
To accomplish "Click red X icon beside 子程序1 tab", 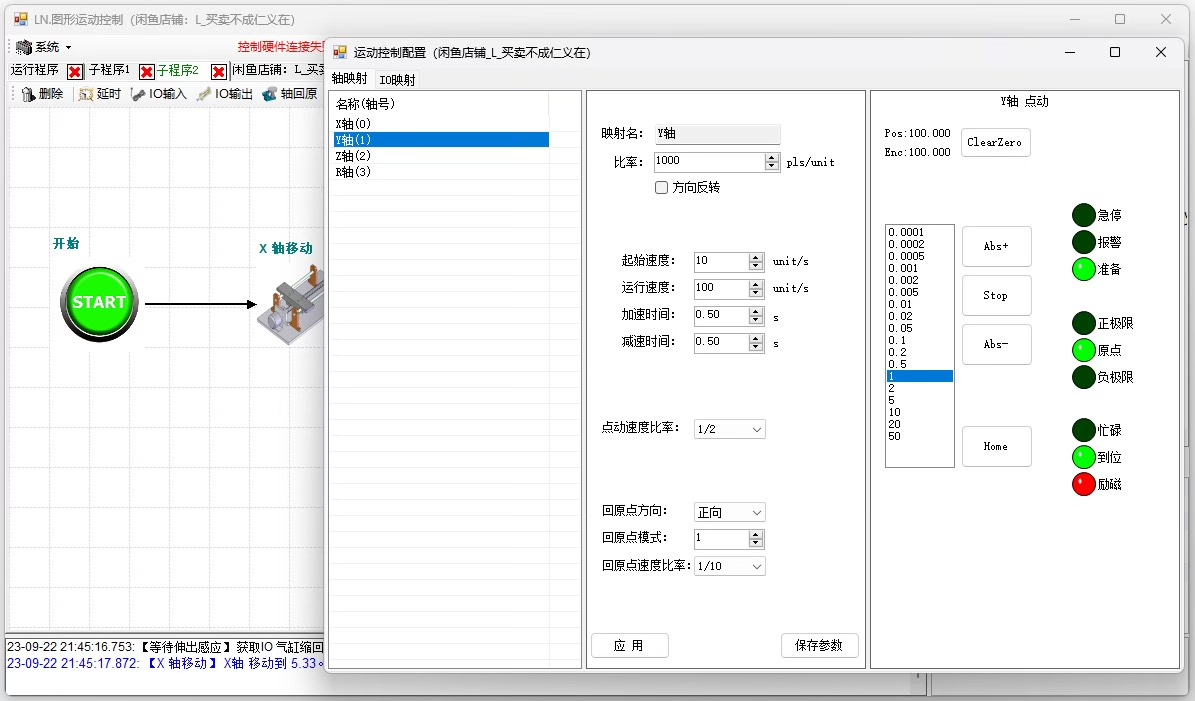I will 146,72.
